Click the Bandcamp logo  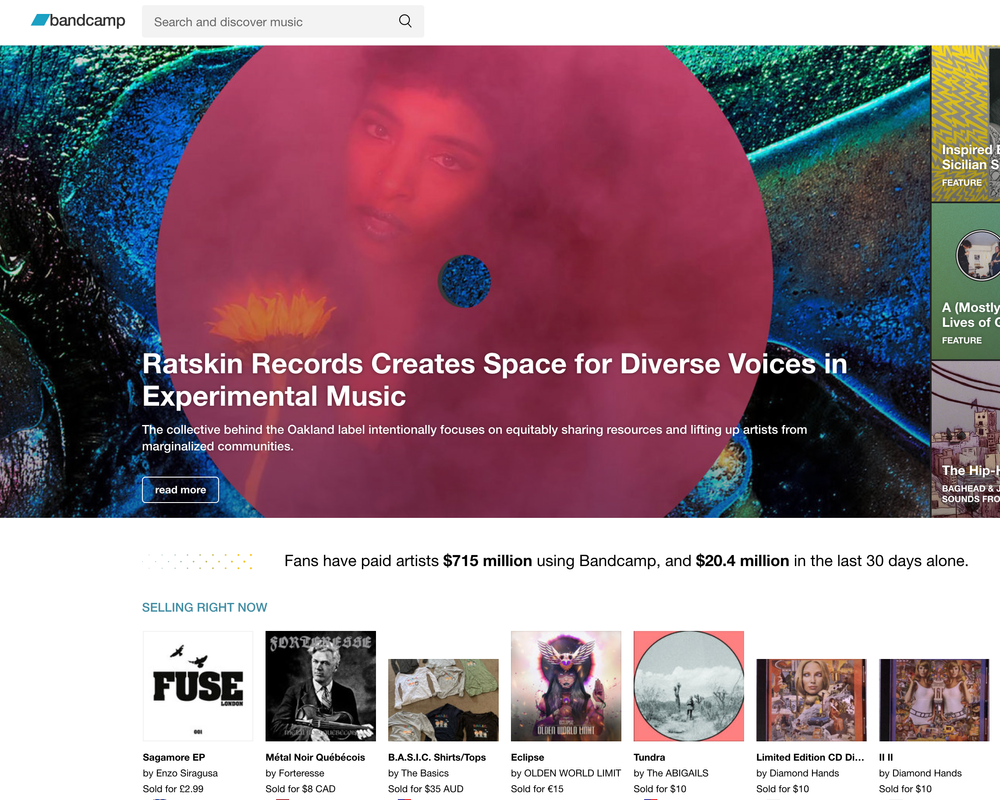click(78, 20)
